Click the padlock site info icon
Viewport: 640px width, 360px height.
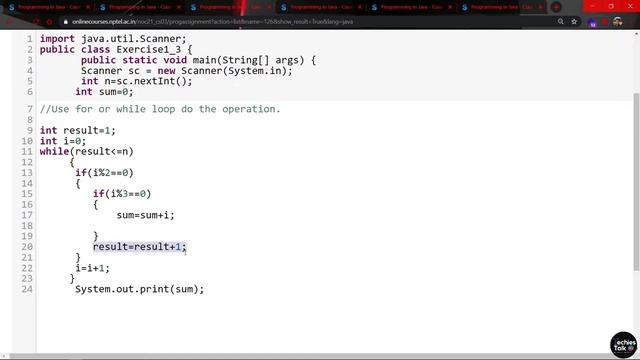[x=65, y=22]
